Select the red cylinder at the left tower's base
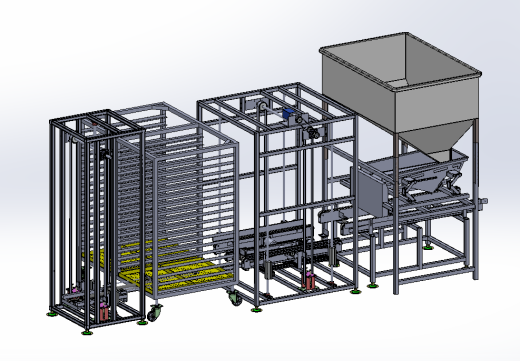 104,312
